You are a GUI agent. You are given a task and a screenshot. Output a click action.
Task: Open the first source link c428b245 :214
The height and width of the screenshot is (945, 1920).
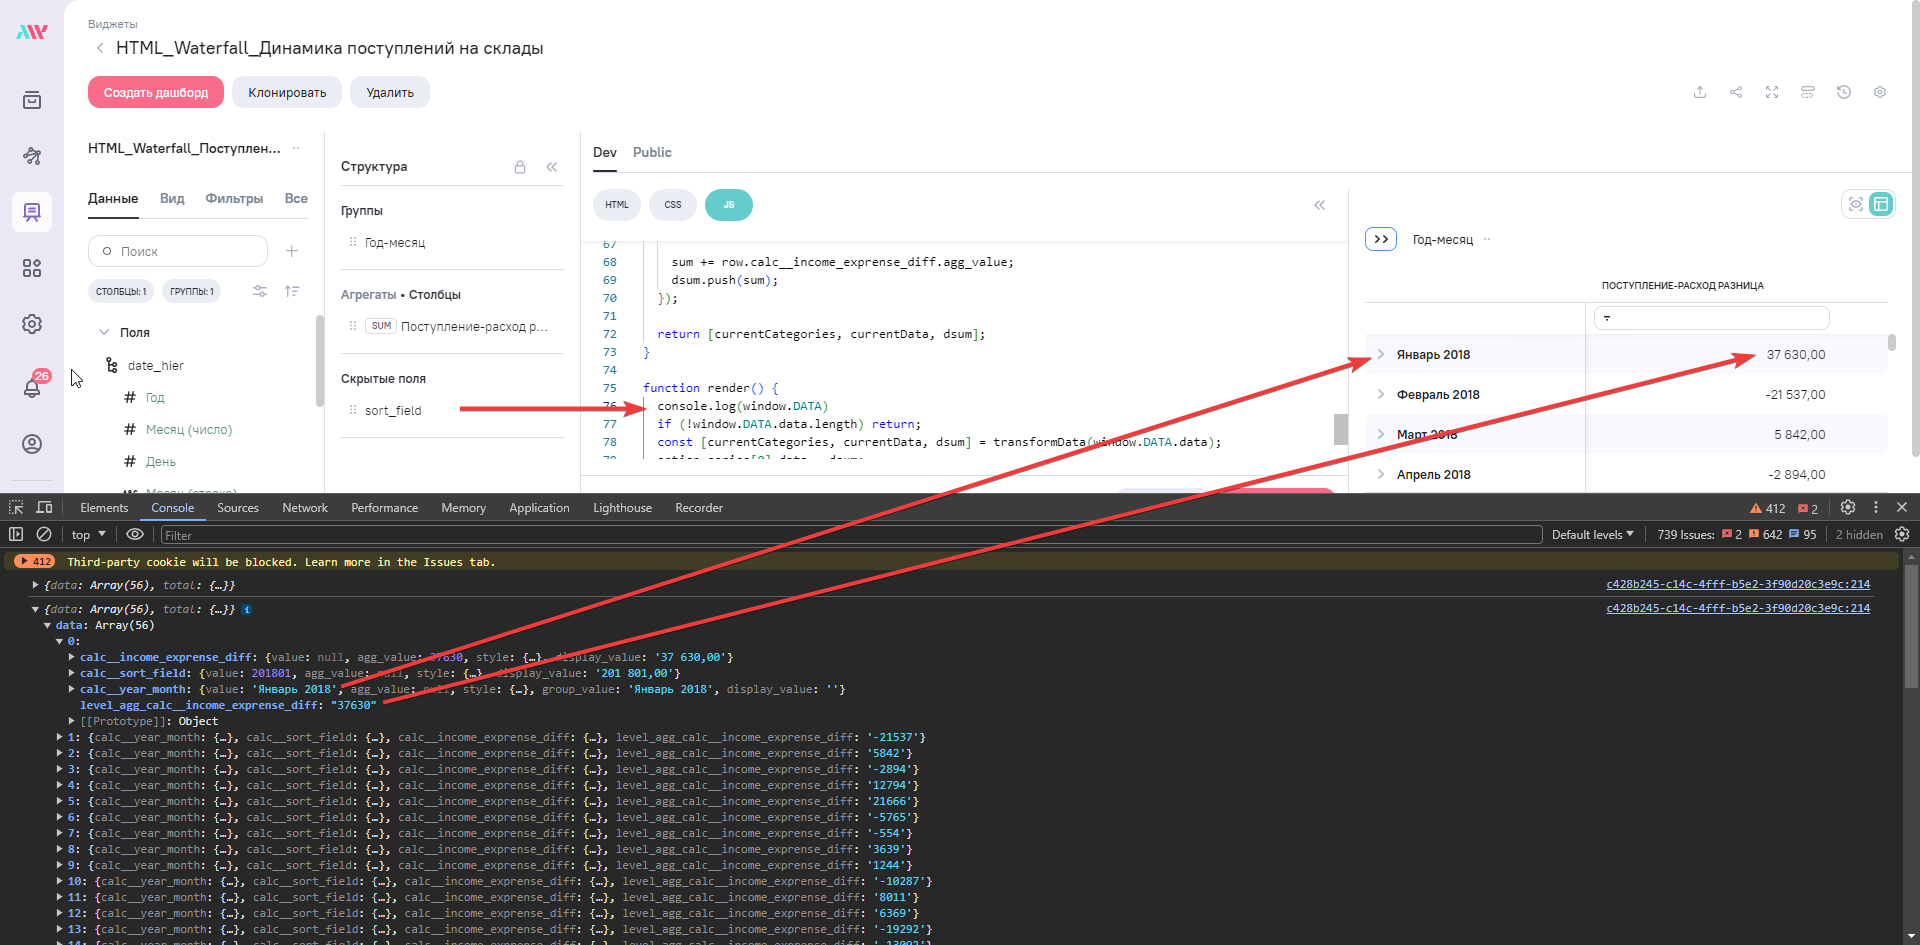(1738, 584)
